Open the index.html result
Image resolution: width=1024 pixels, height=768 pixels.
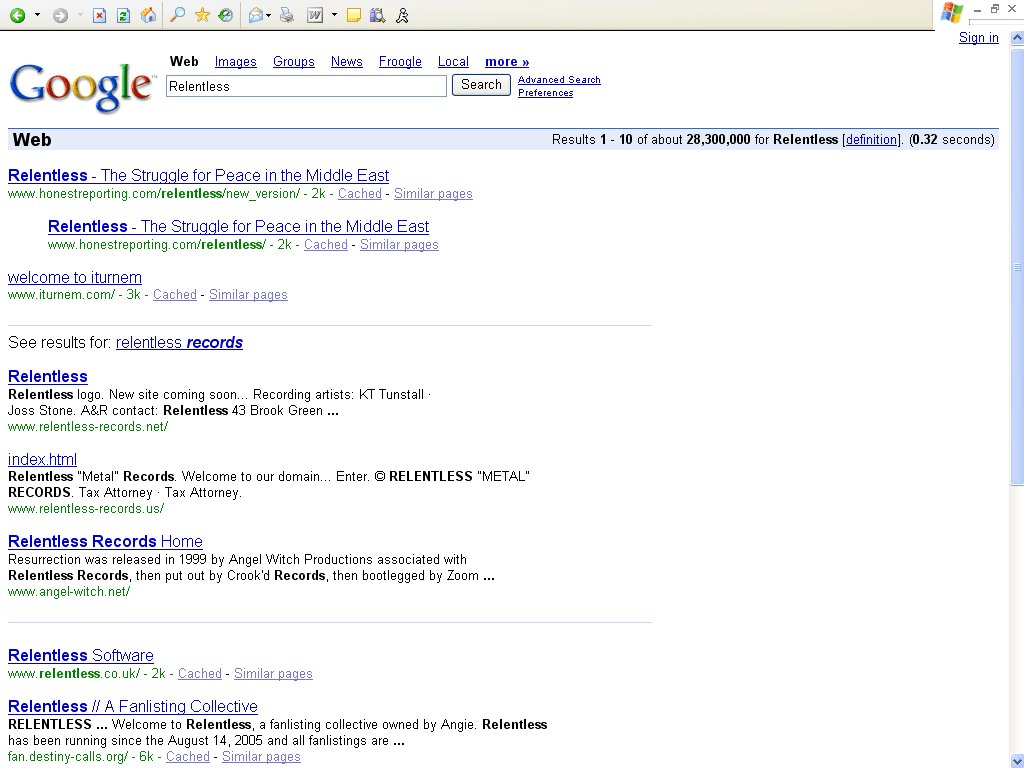tap(42, 460)
